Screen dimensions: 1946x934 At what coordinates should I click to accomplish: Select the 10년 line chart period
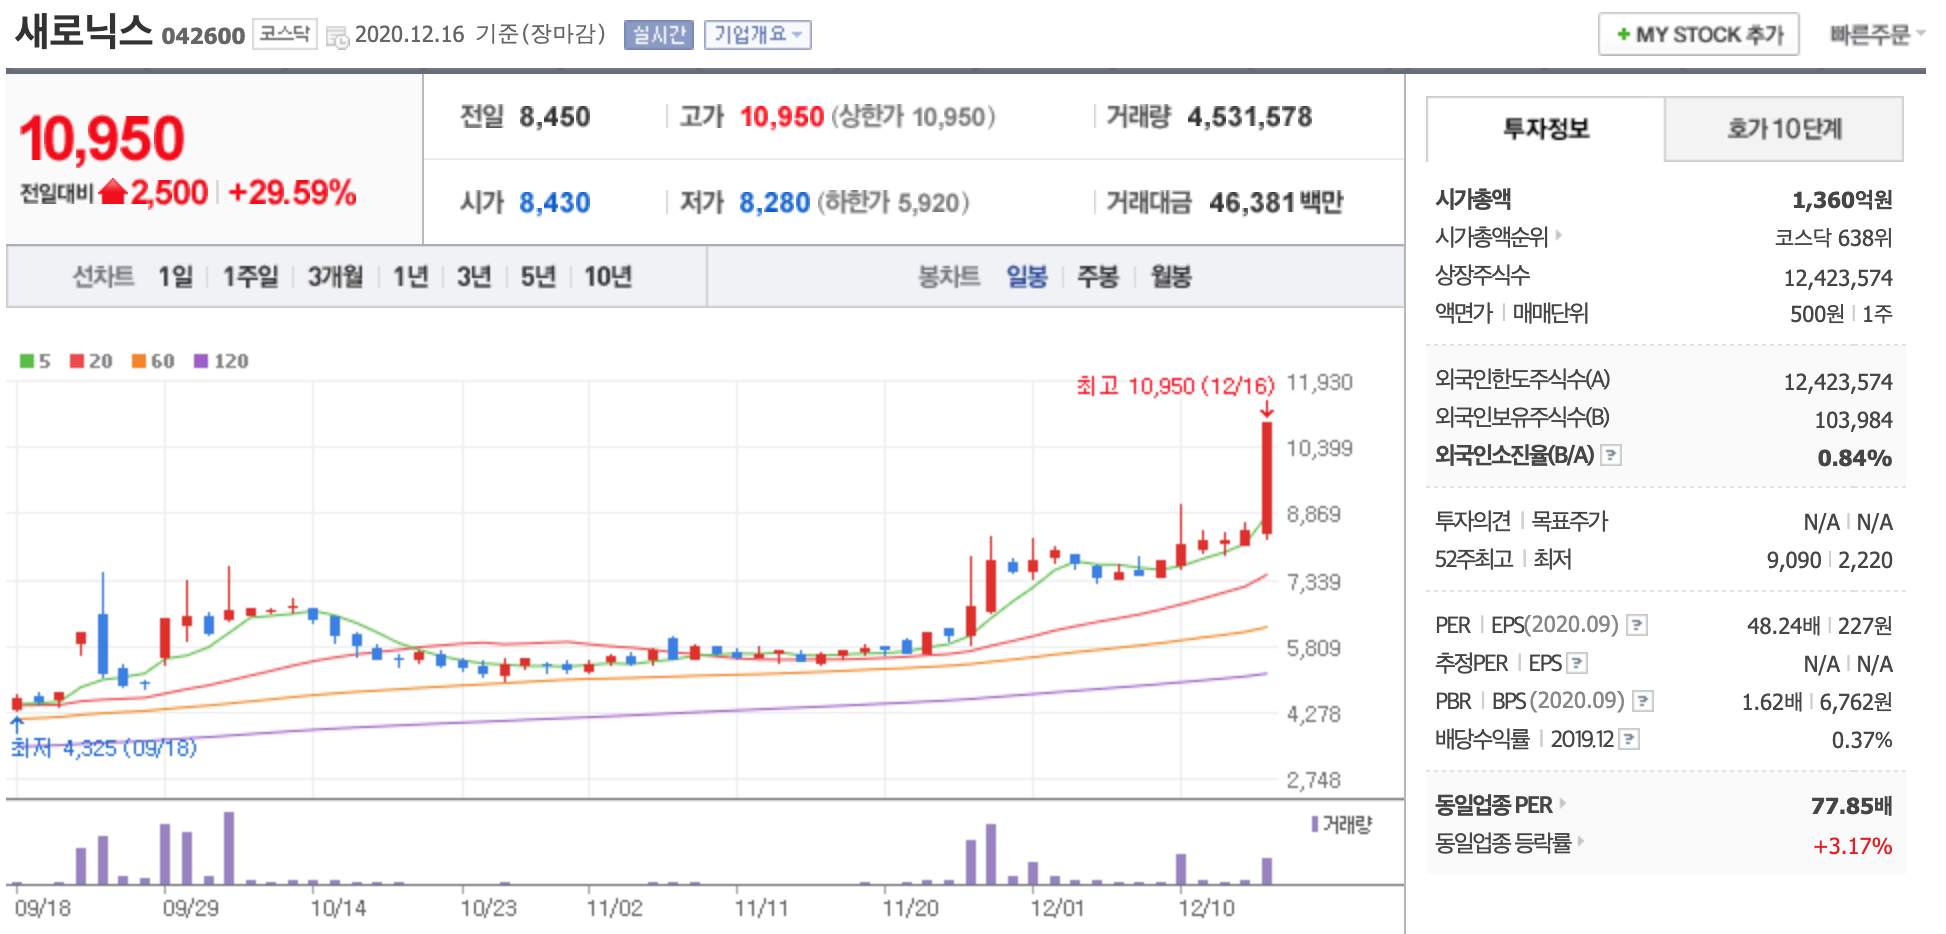608,277
